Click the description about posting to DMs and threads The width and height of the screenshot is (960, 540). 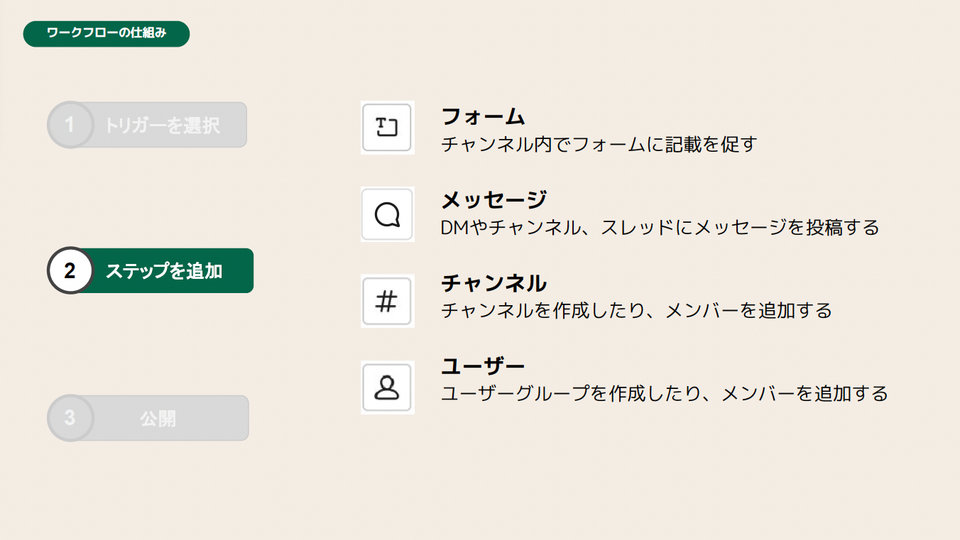click(x=660, y=228)
